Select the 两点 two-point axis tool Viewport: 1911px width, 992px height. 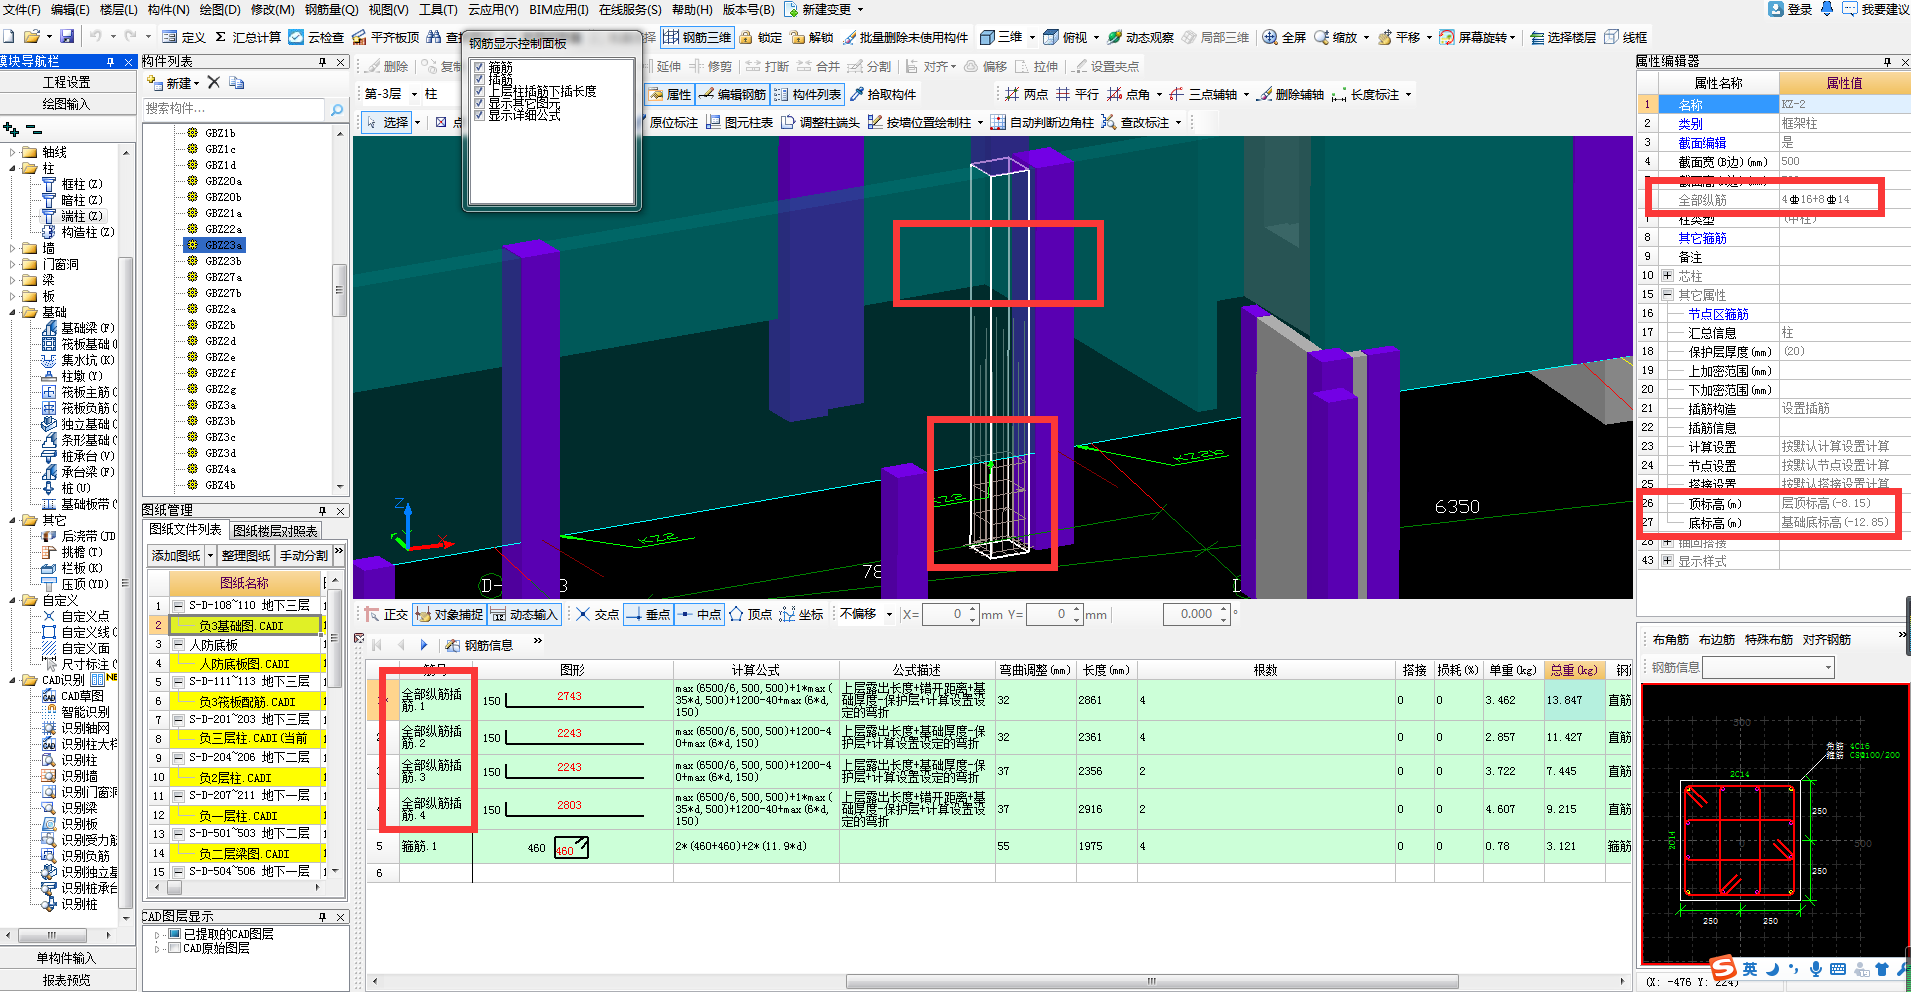pyautogui.click(x=1026, y=94)
